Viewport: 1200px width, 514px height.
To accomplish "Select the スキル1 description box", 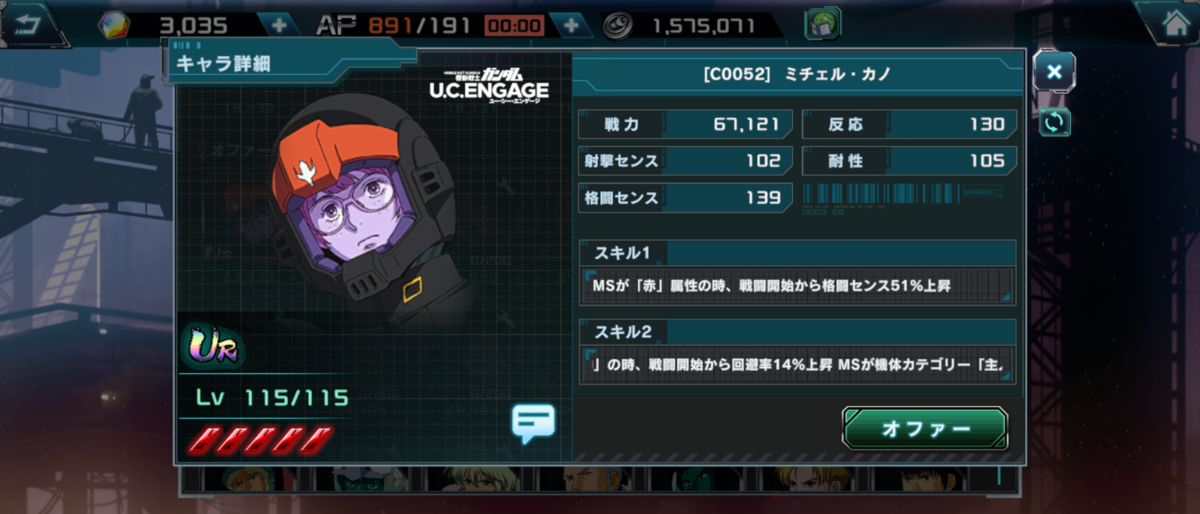I will point(797,286).
